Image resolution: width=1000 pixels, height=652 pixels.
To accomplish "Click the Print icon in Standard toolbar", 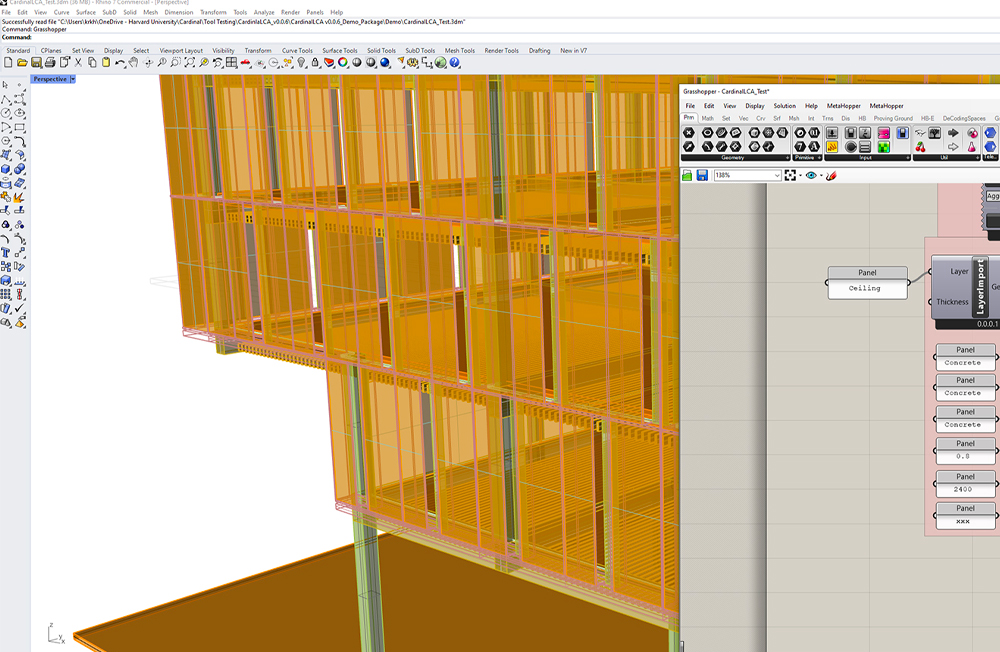I will pos(50,63).
